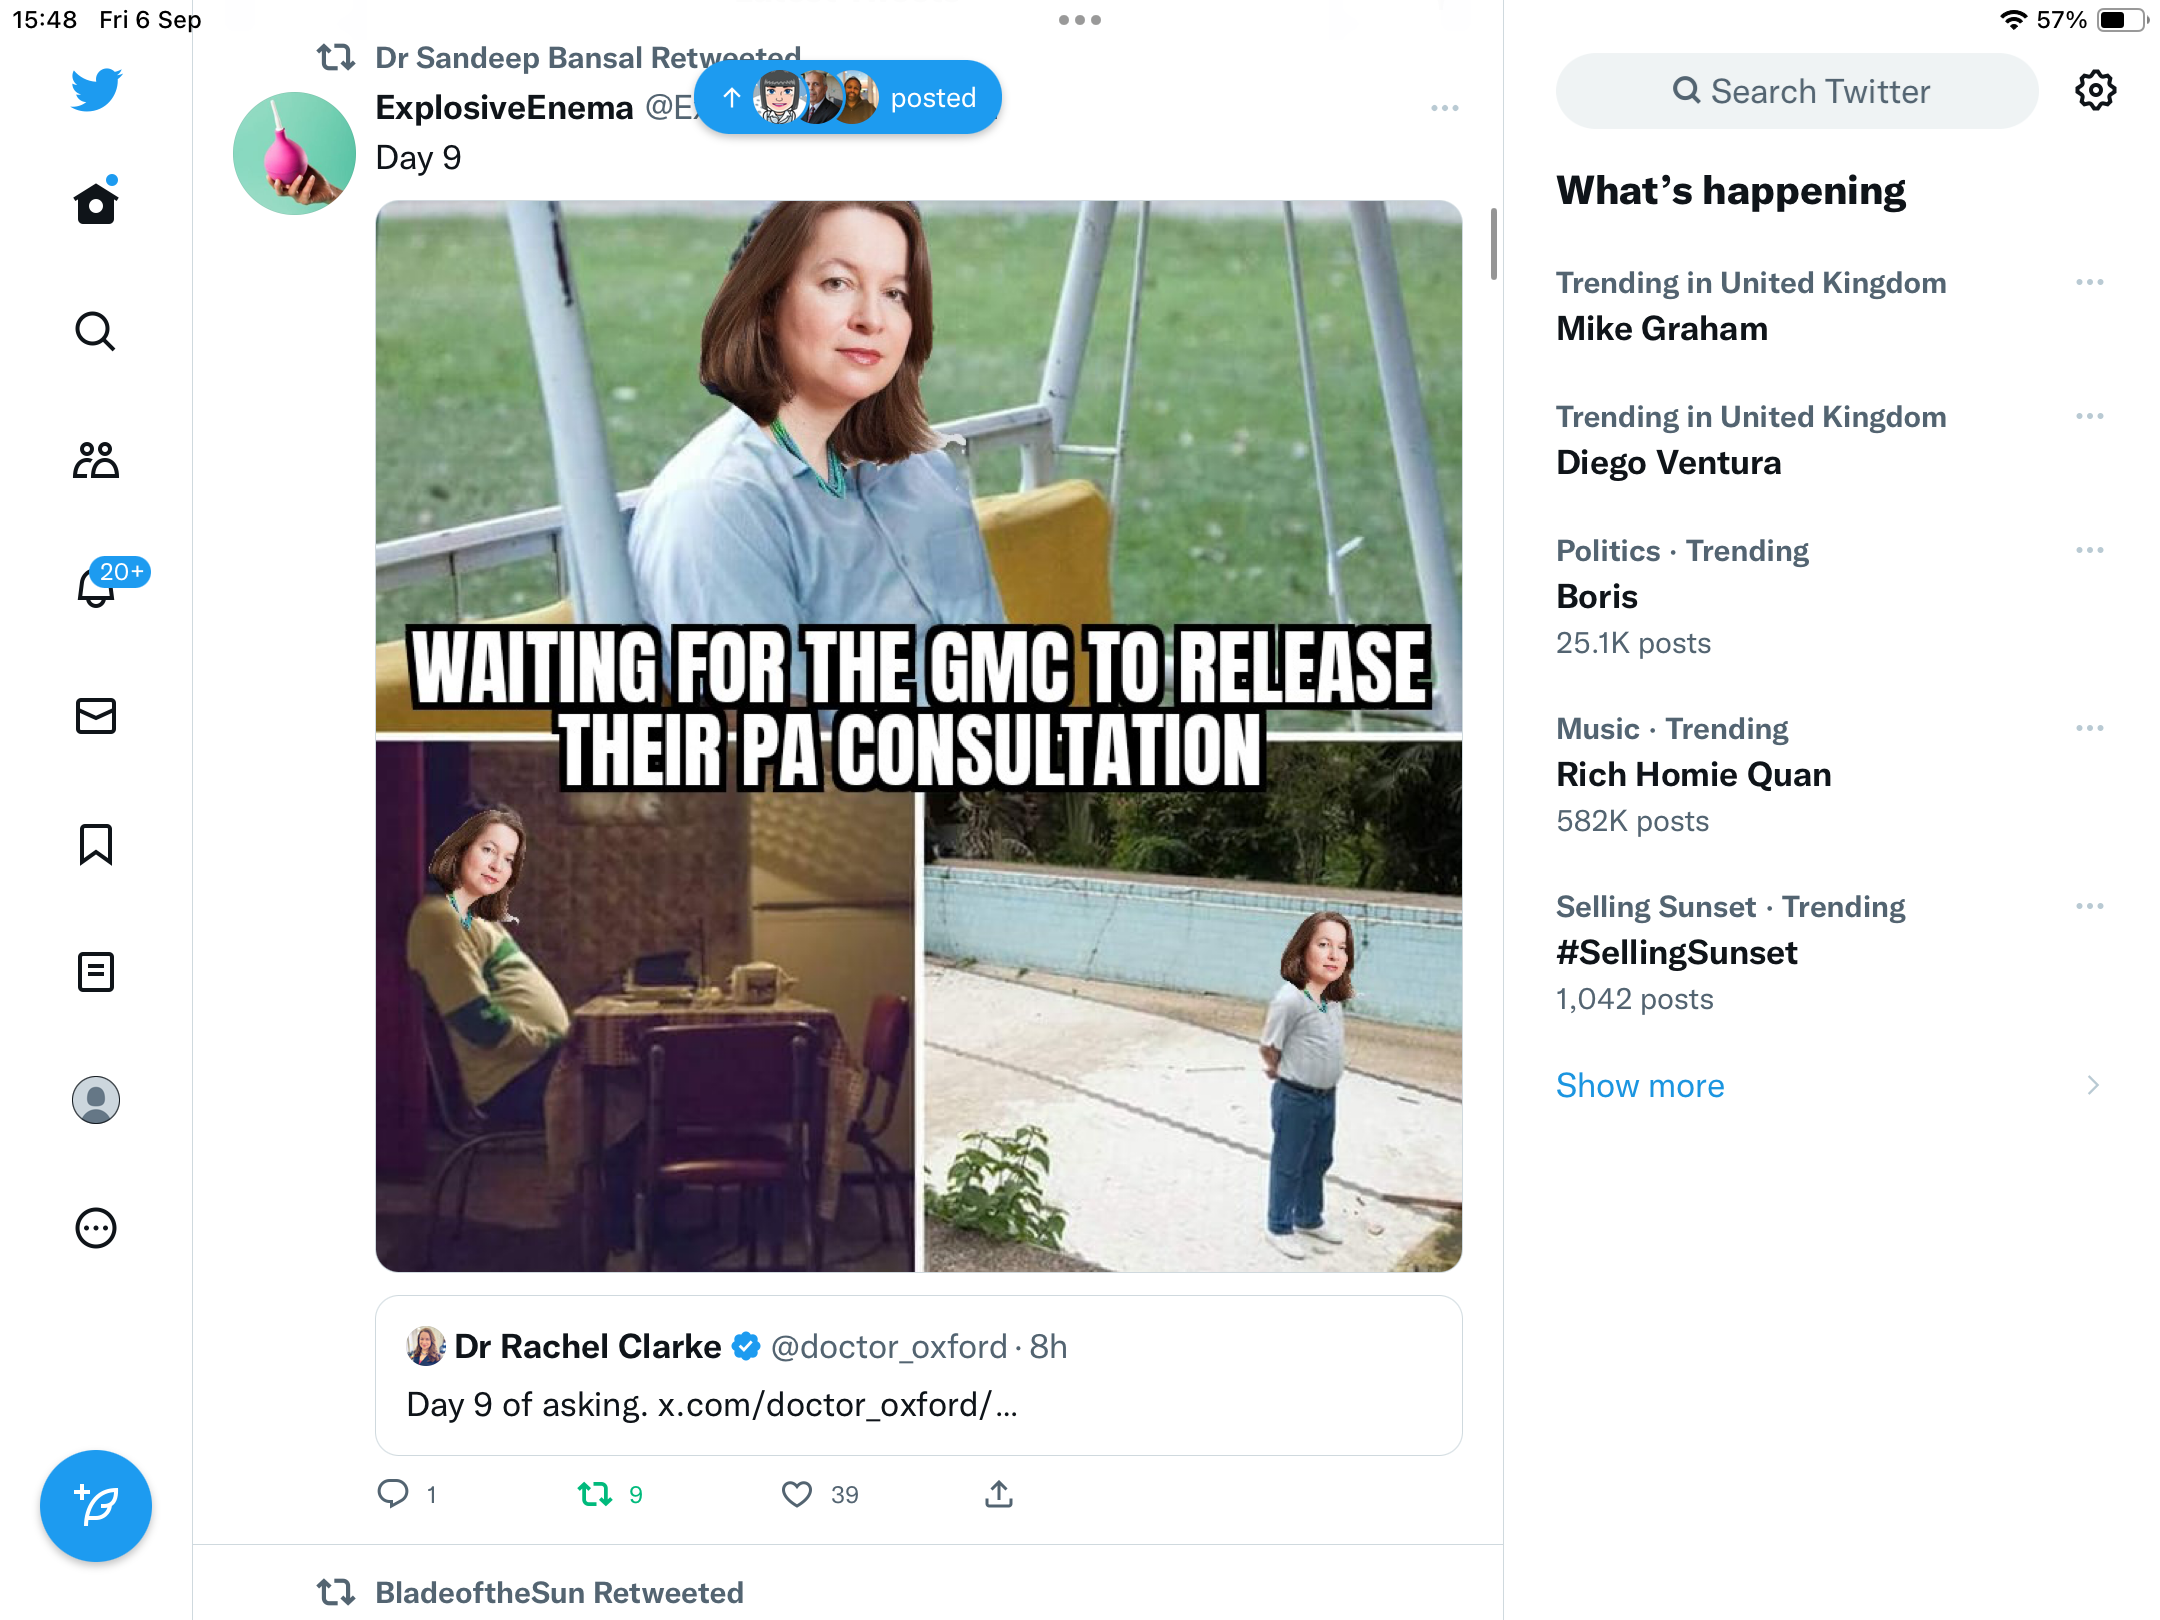Open the Home feed icon

tap(96, 202)
